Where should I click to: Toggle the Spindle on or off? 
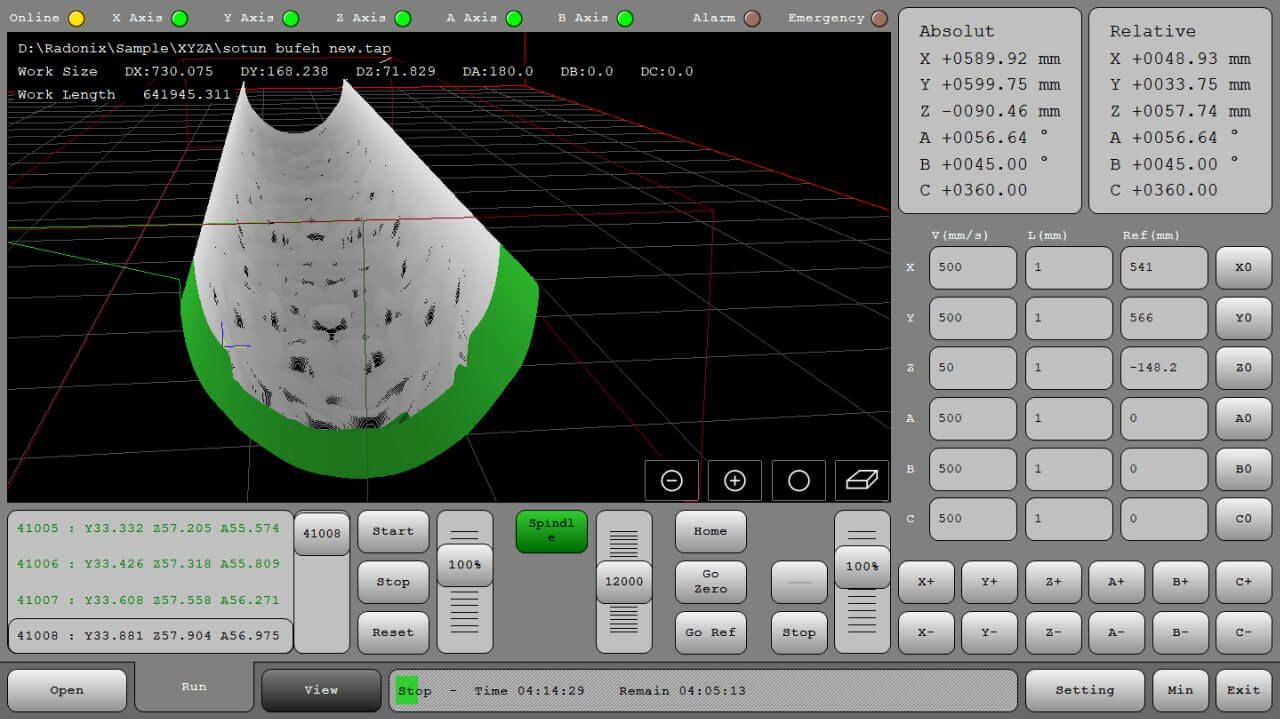pos(550,532)
